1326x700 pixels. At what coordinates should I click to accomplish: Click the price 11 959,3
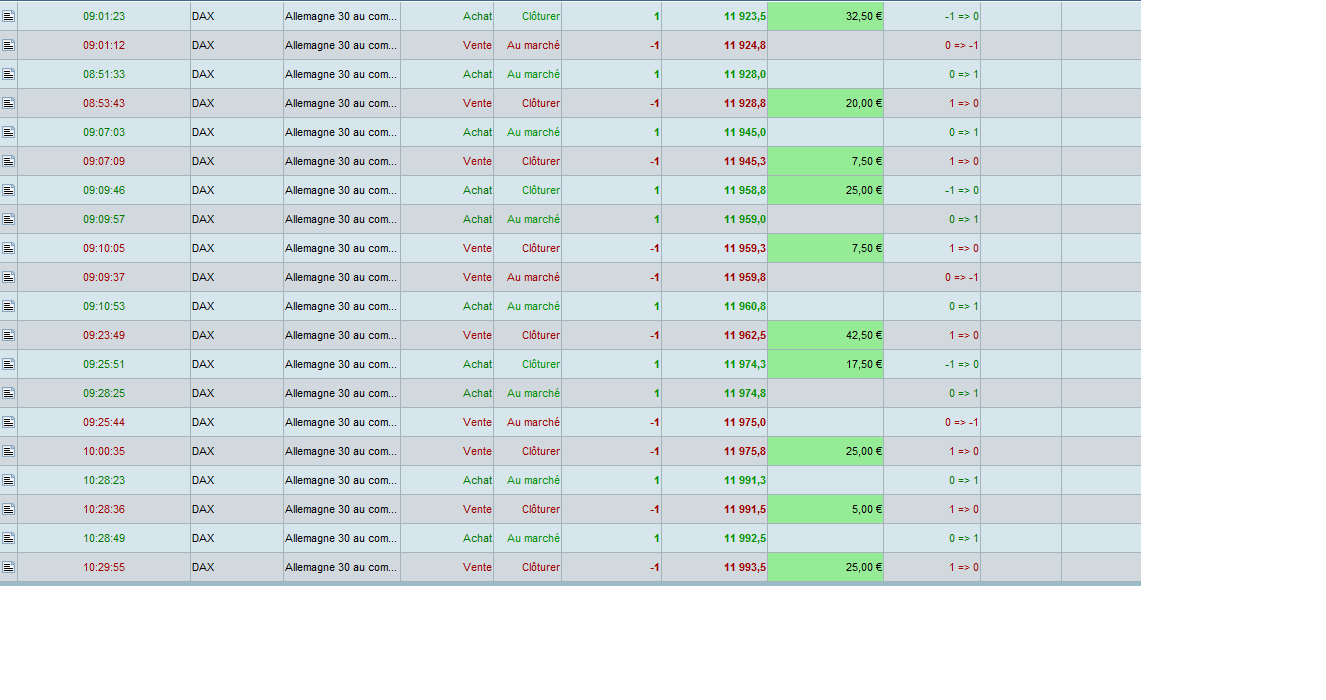coord(745,248)
